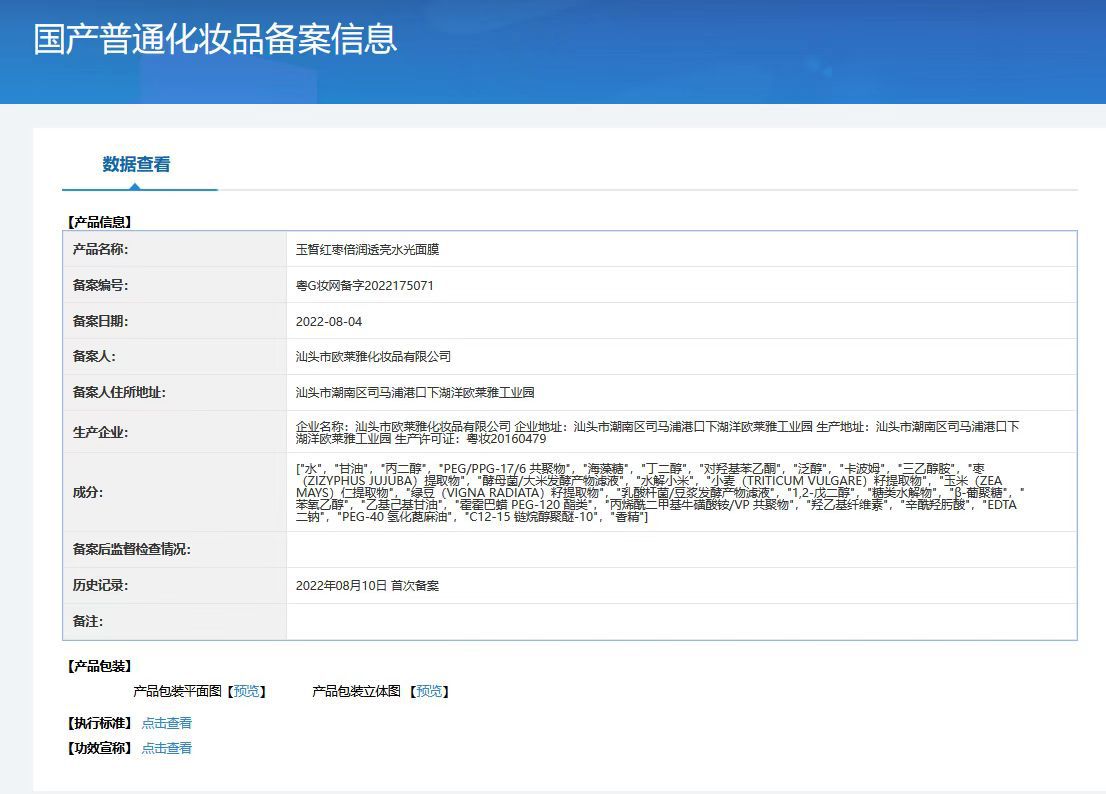Open the 数据查看 tab
This screenshot has width=1106, height=794.
tap(136, 164)
